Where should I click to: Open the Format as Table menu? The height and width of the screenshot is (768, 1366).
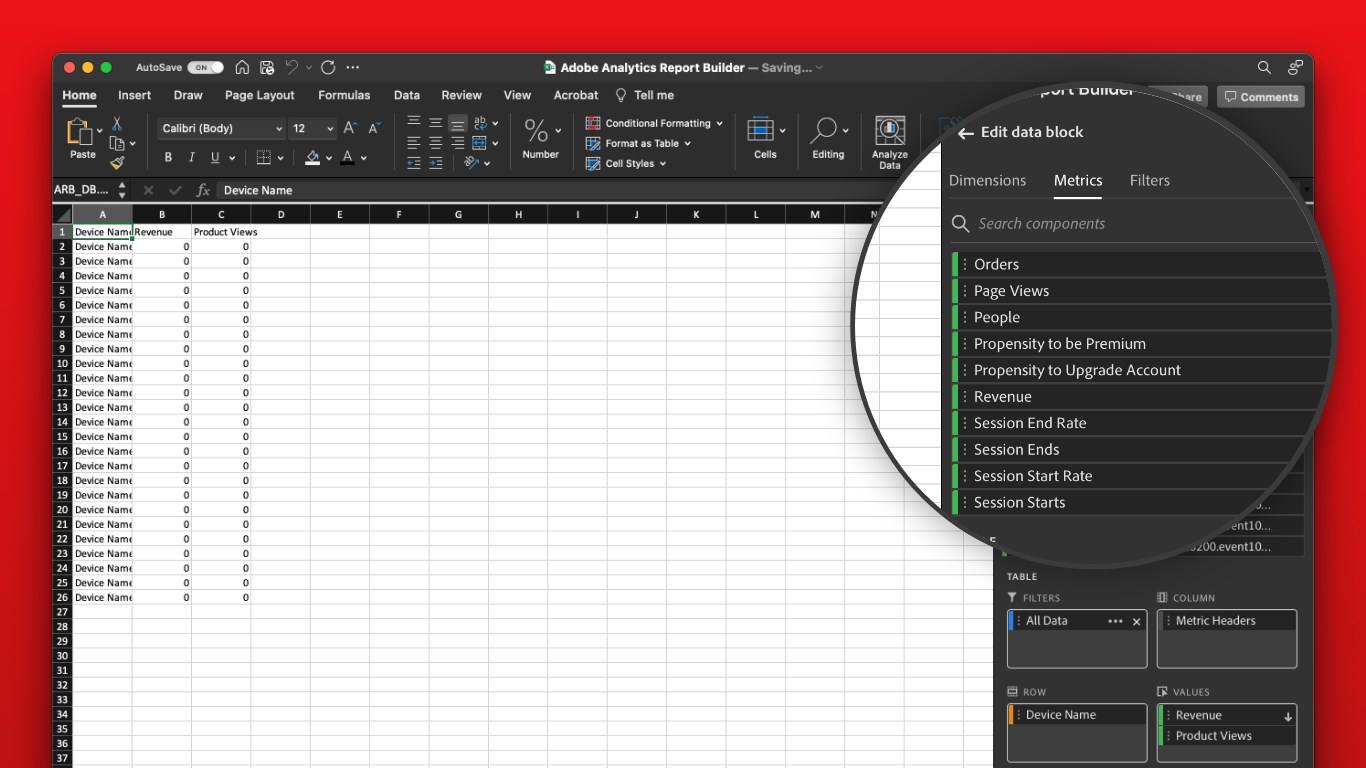click(638, 143)
